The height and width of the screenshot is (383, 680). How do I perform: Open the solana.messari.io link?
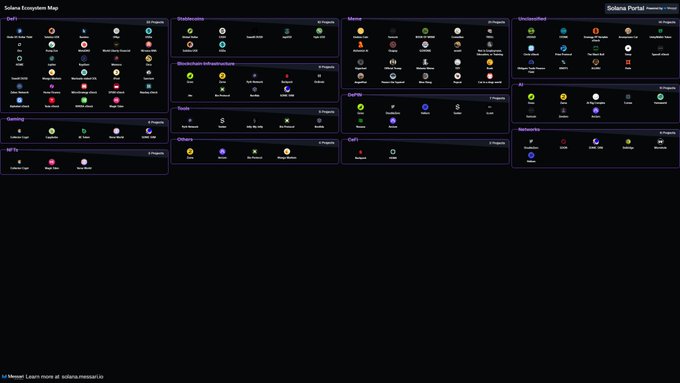[82, 376]
